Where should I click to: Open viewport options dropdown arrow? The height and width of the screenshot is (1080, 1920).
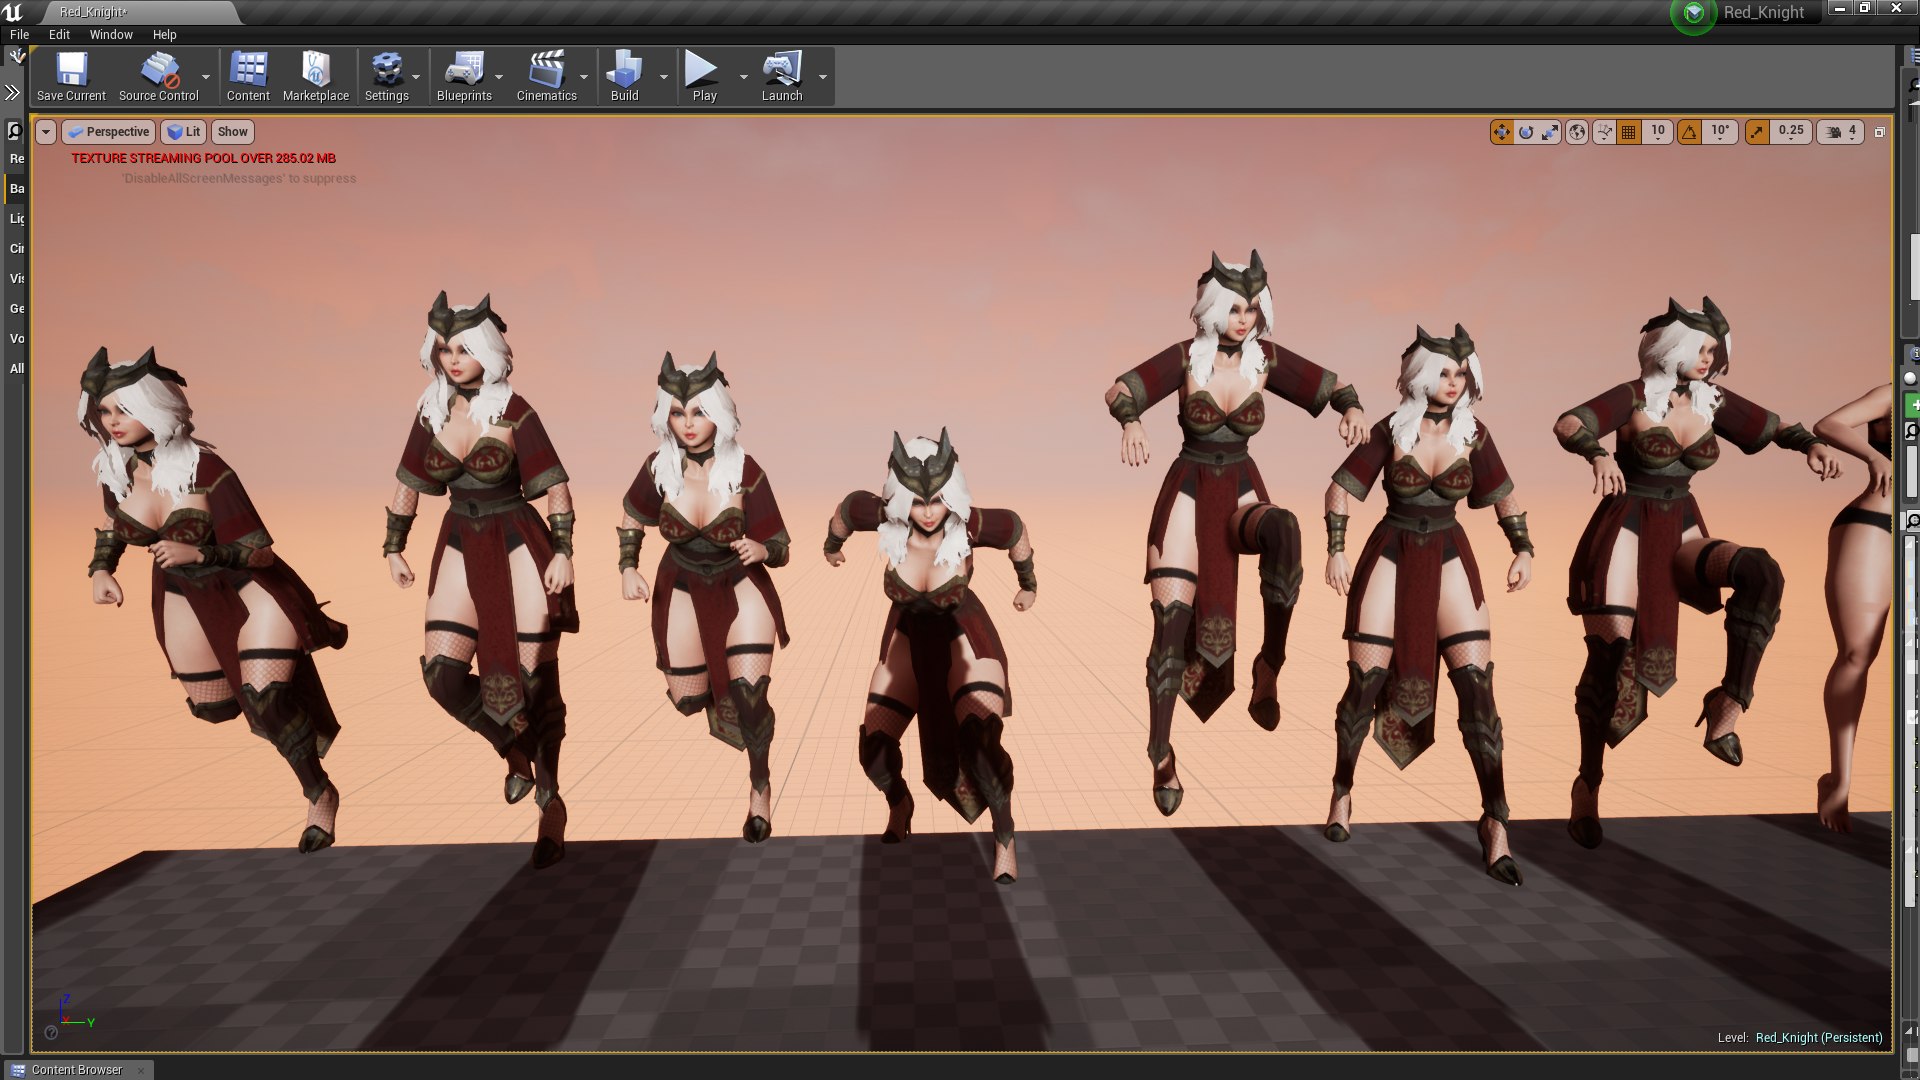45,132
